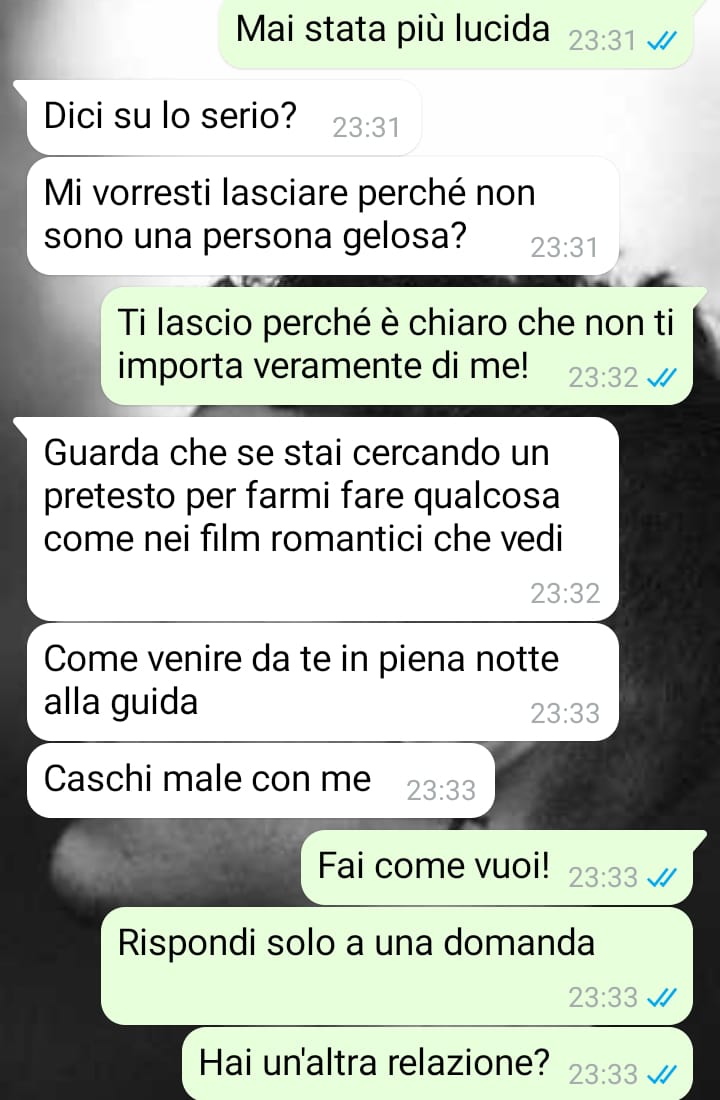The image size is (720, 1100).
Task: Tap the 23:33 time on 'Caschi male con me'
Action: pyautogui.click(x=441, y=791)
